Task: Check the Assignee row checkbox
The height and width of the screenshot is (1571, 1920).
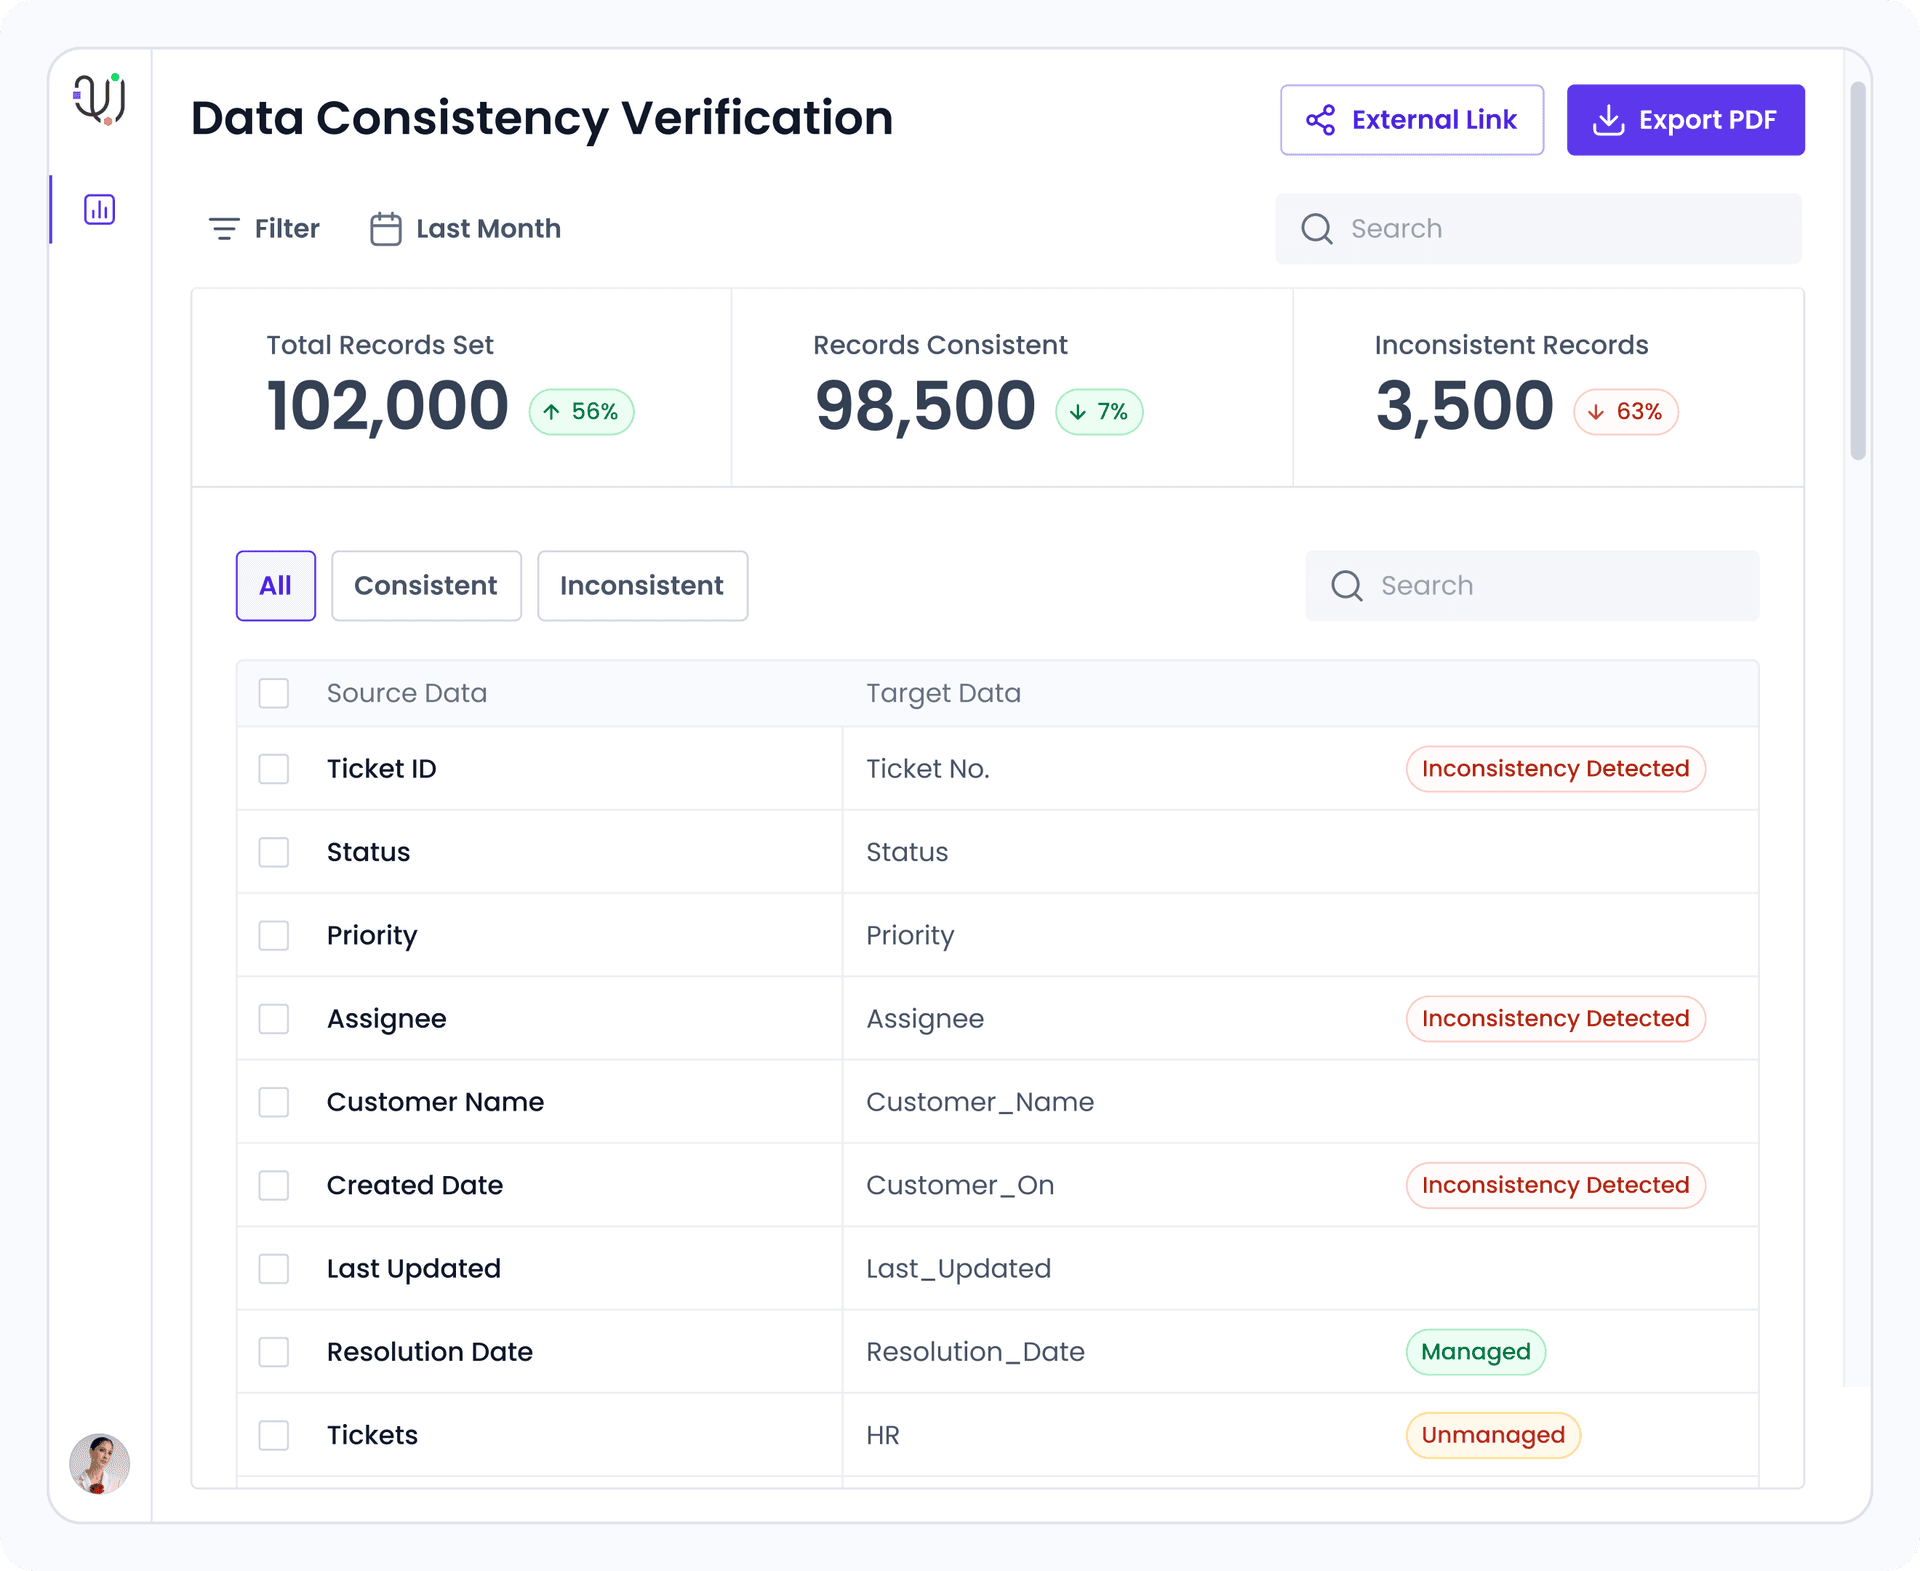Action: tap(273, 1018)
